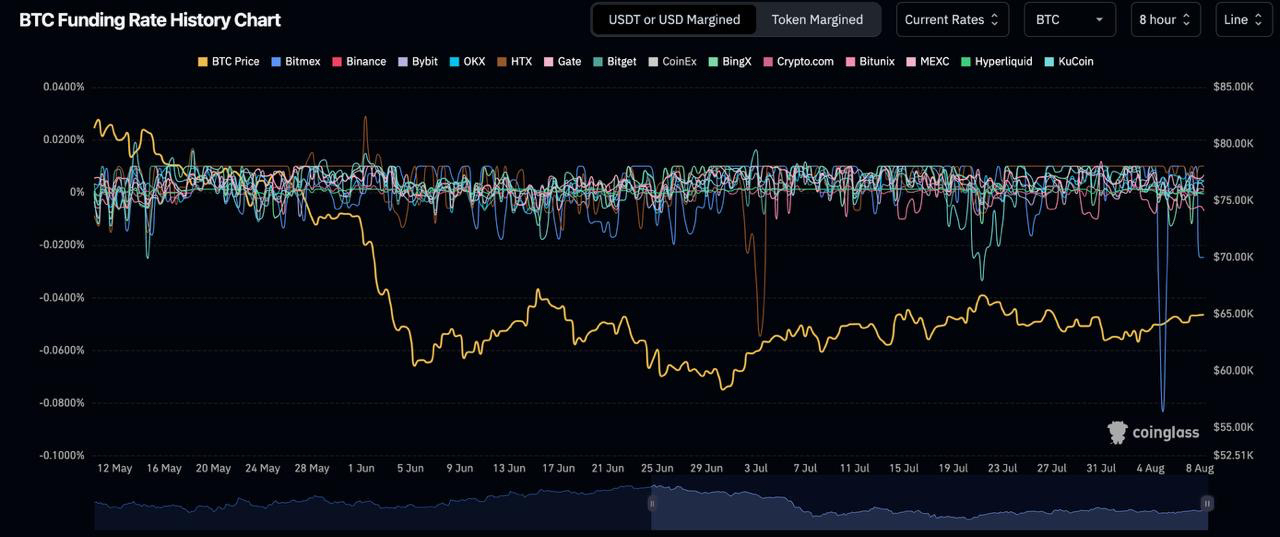Click the $52.51K right axis label

tap(1233, 455)
